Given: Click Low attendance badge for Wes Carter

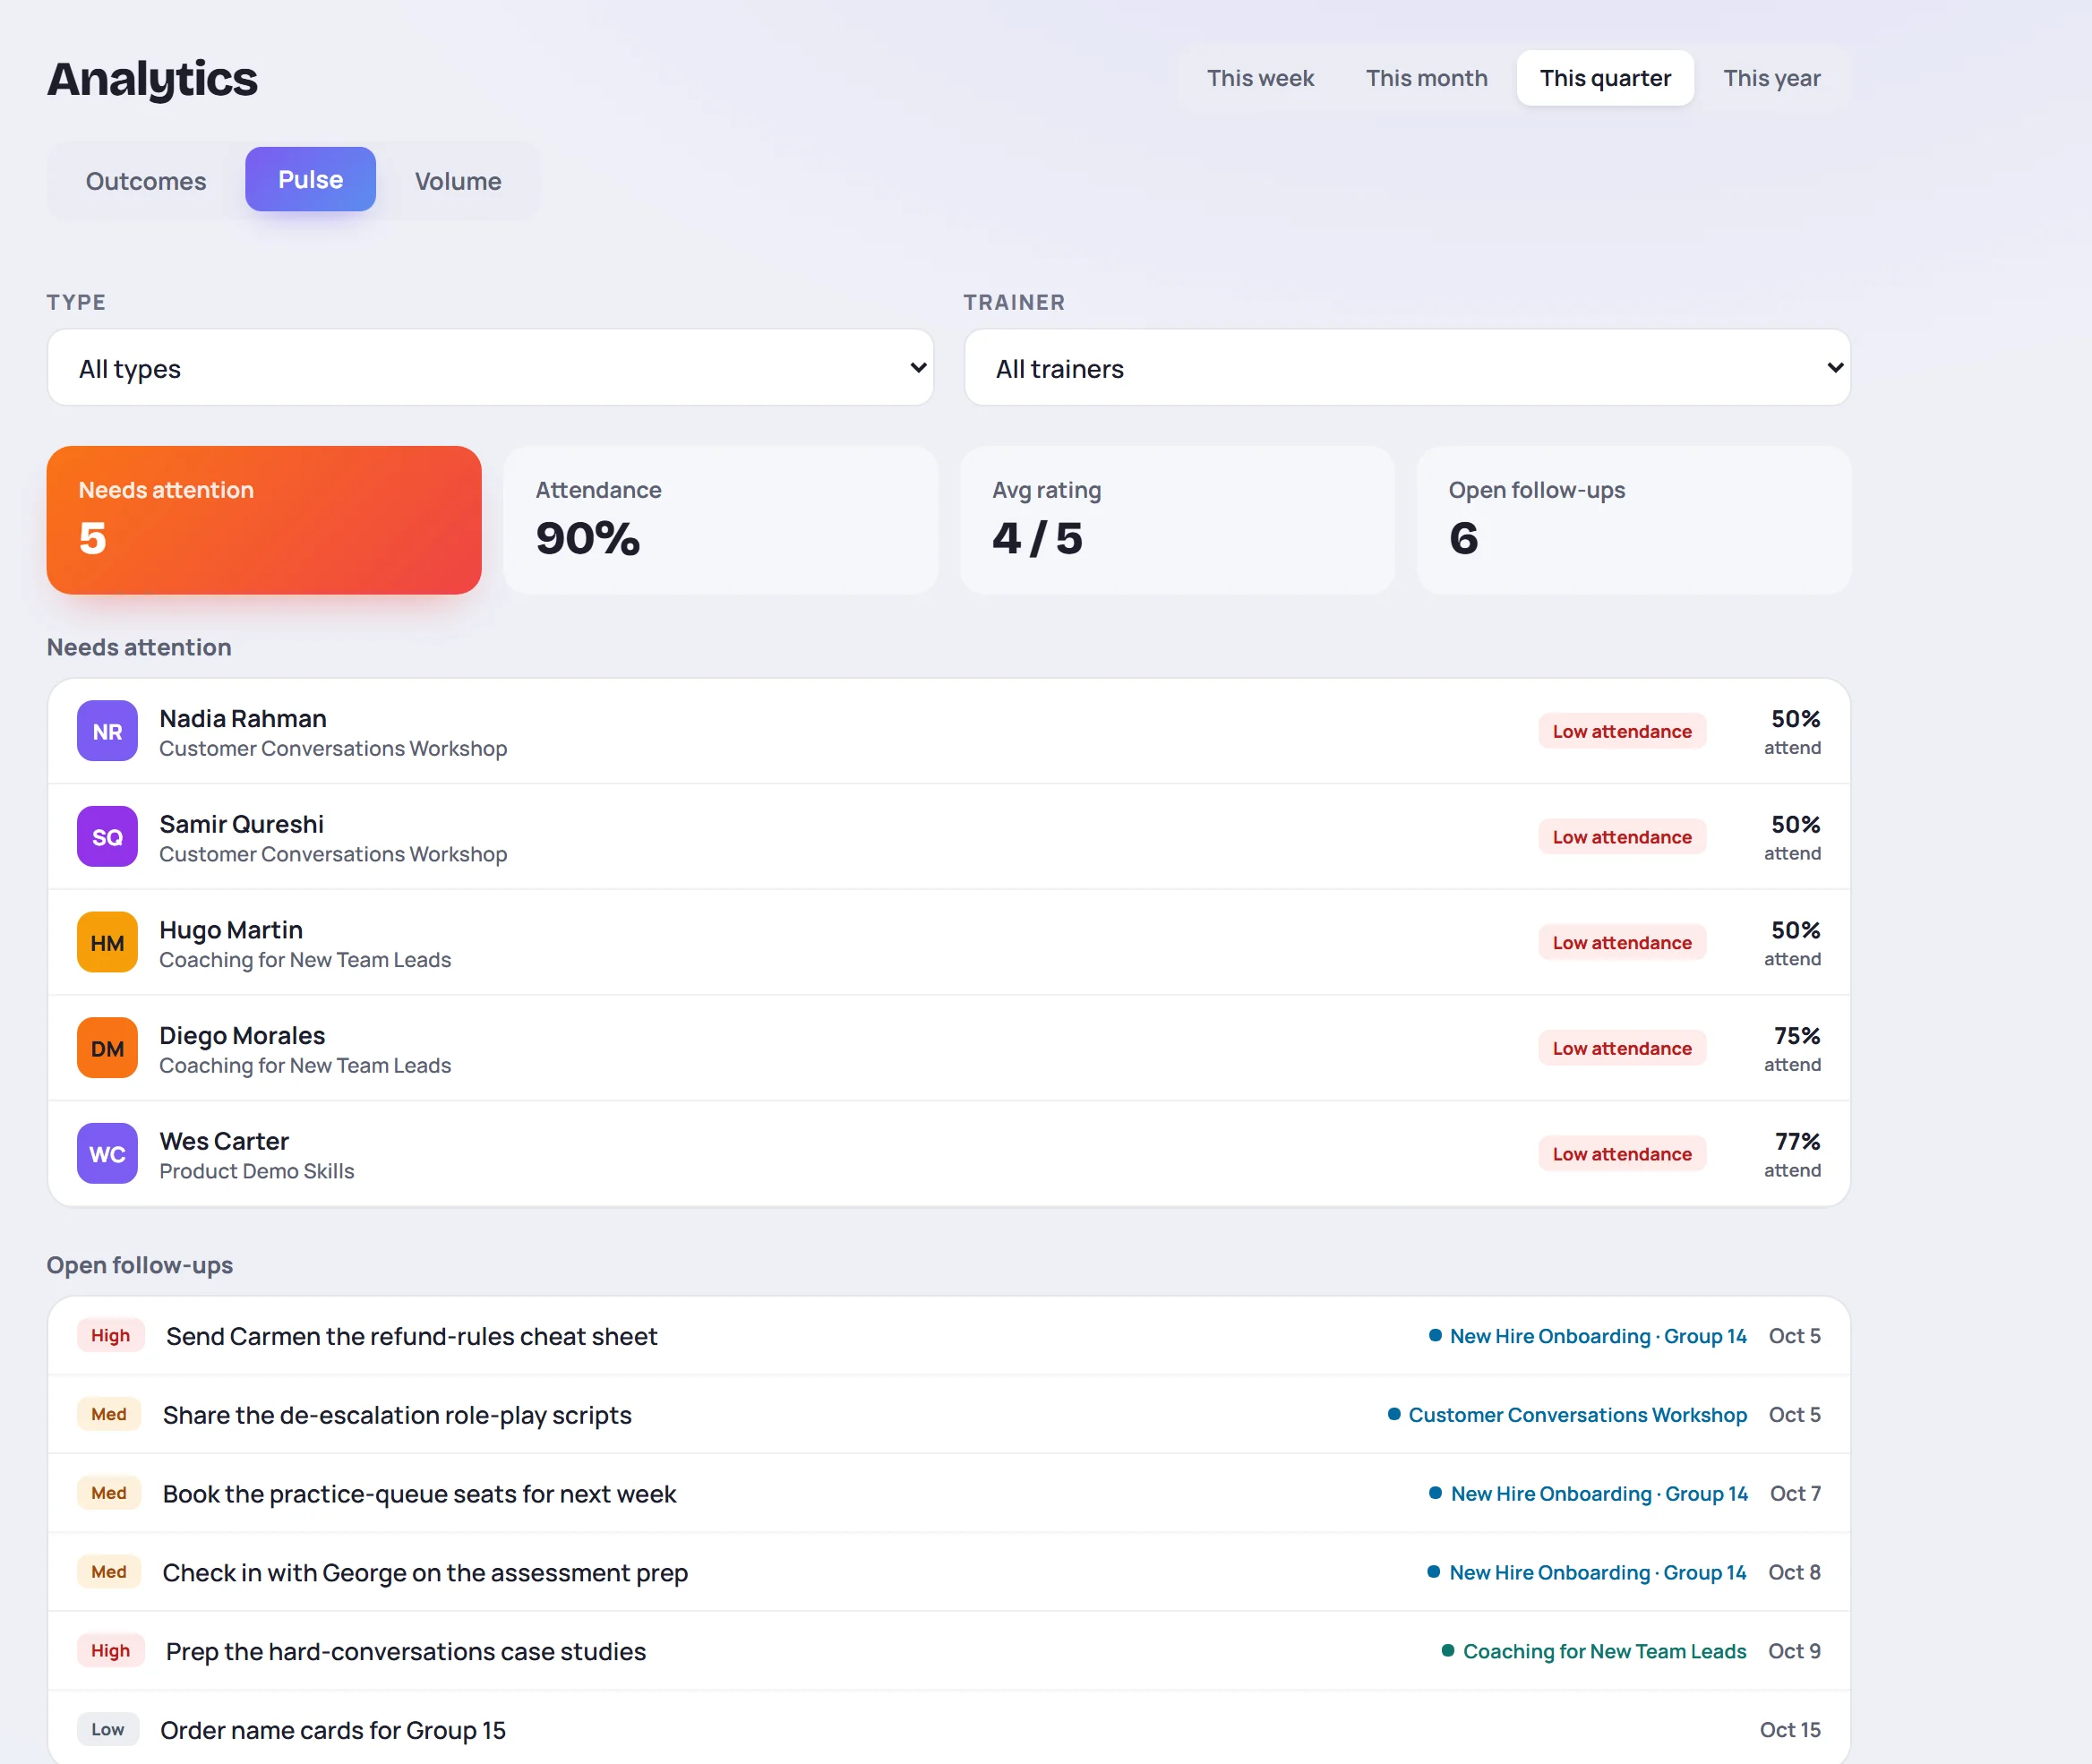Looking at the screenshot, I should (1621, 1154).
